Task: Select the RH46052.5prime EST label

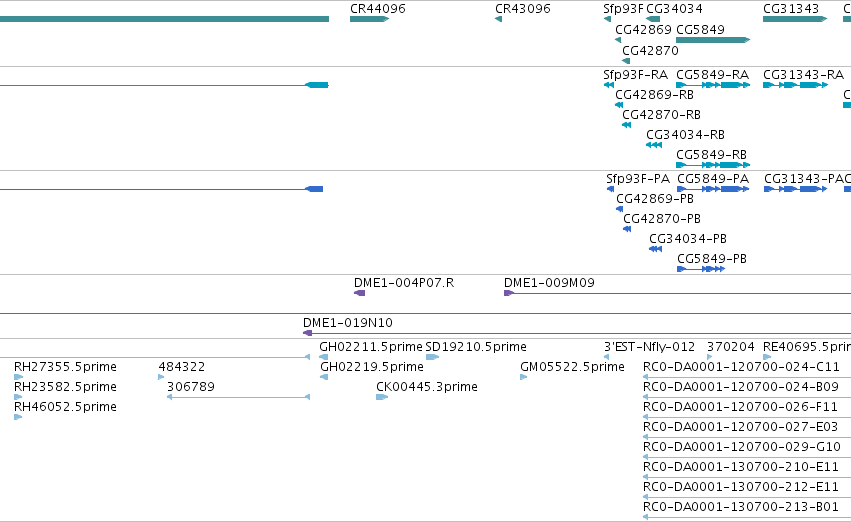Action: (x=65, y=407)
